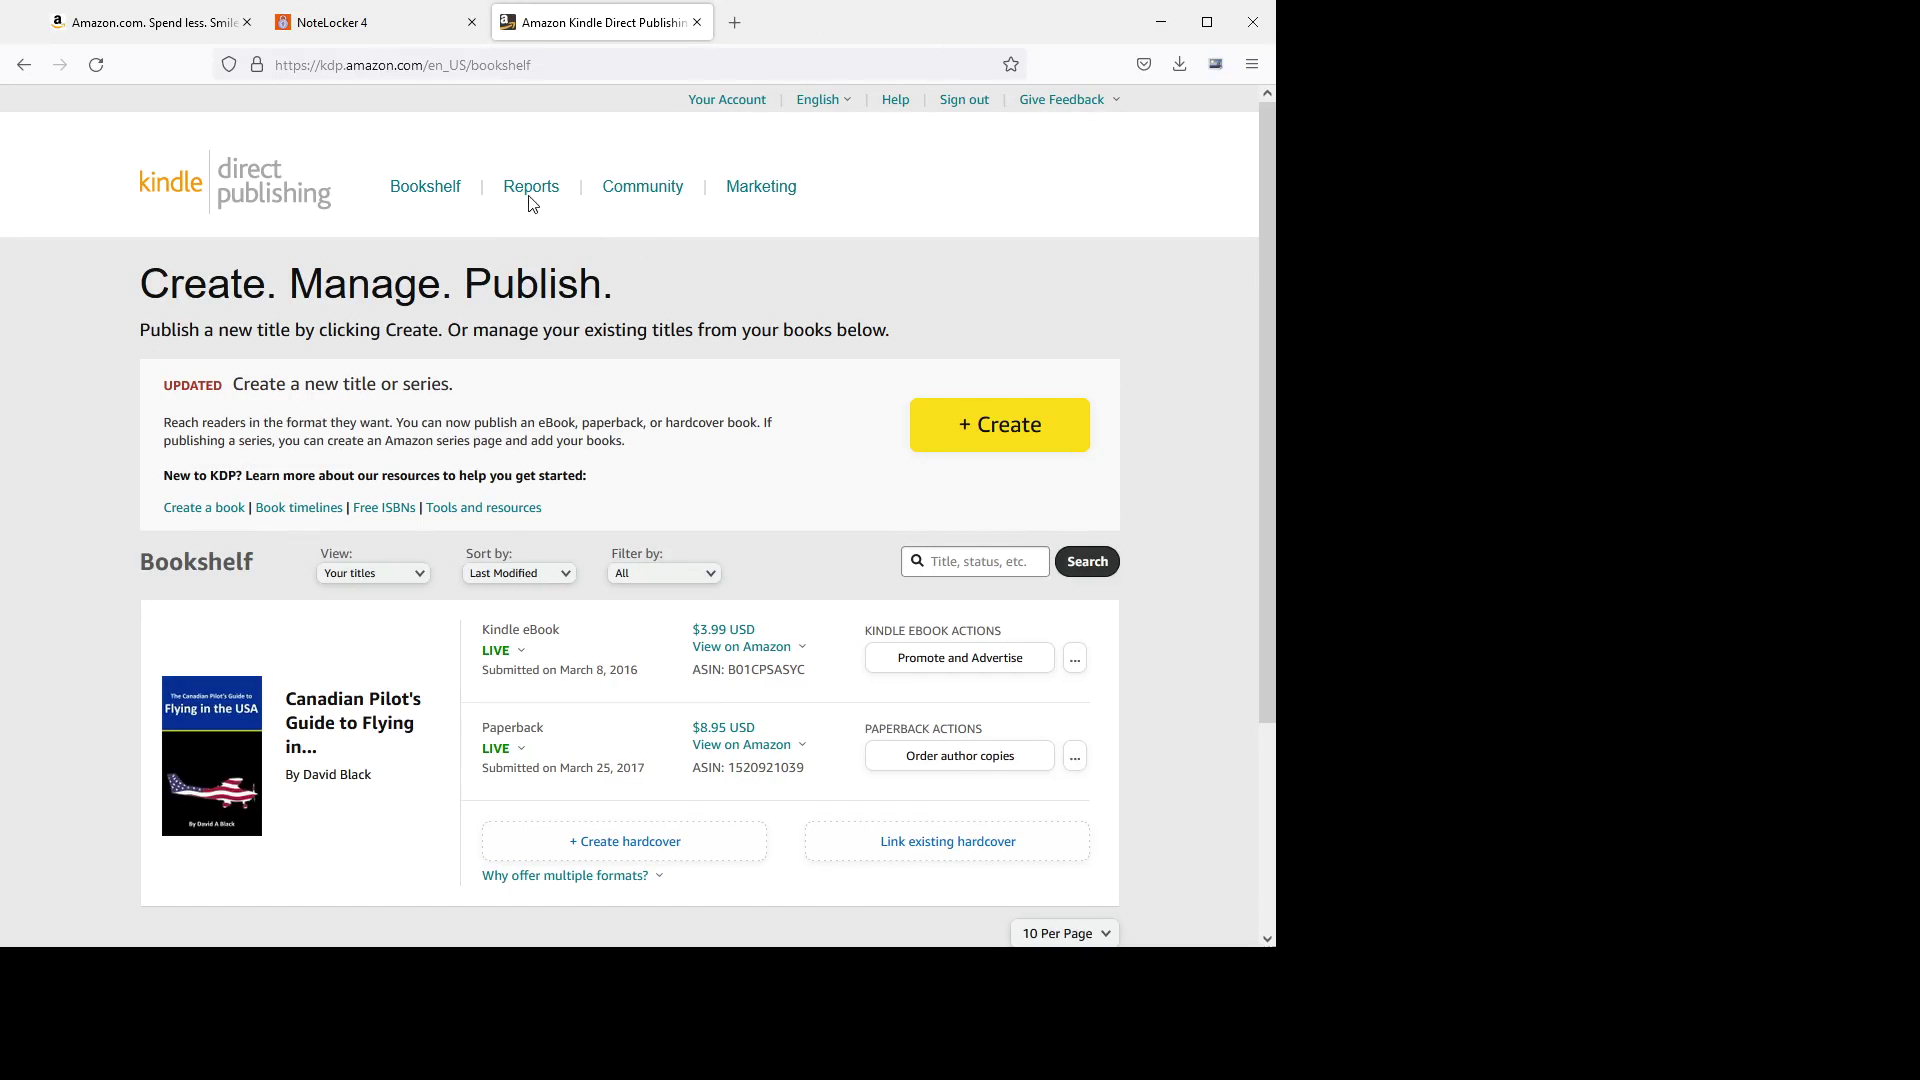Viewport: 1920px width, 1080px height.
Task: Click the tracking protection shield icon
Action: tap(229, 65)
